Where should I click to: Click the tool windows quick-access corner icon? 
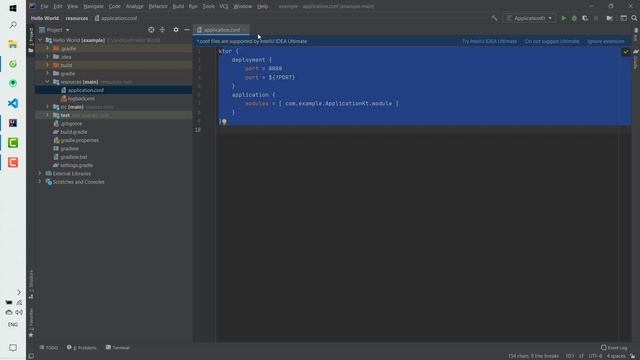pos(31,356)
